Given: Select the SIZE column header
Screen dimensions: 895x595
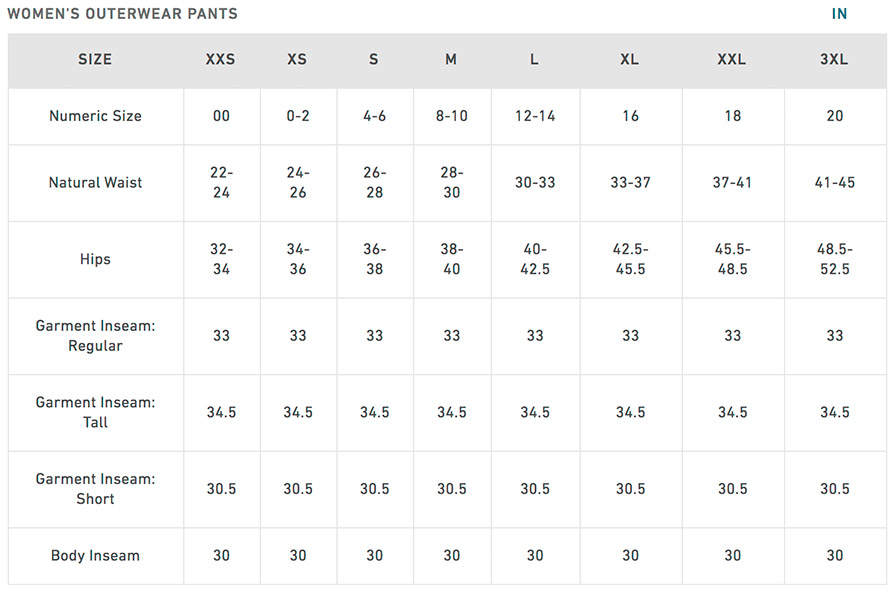Looking at the screenshot, I should click(95, 59).
